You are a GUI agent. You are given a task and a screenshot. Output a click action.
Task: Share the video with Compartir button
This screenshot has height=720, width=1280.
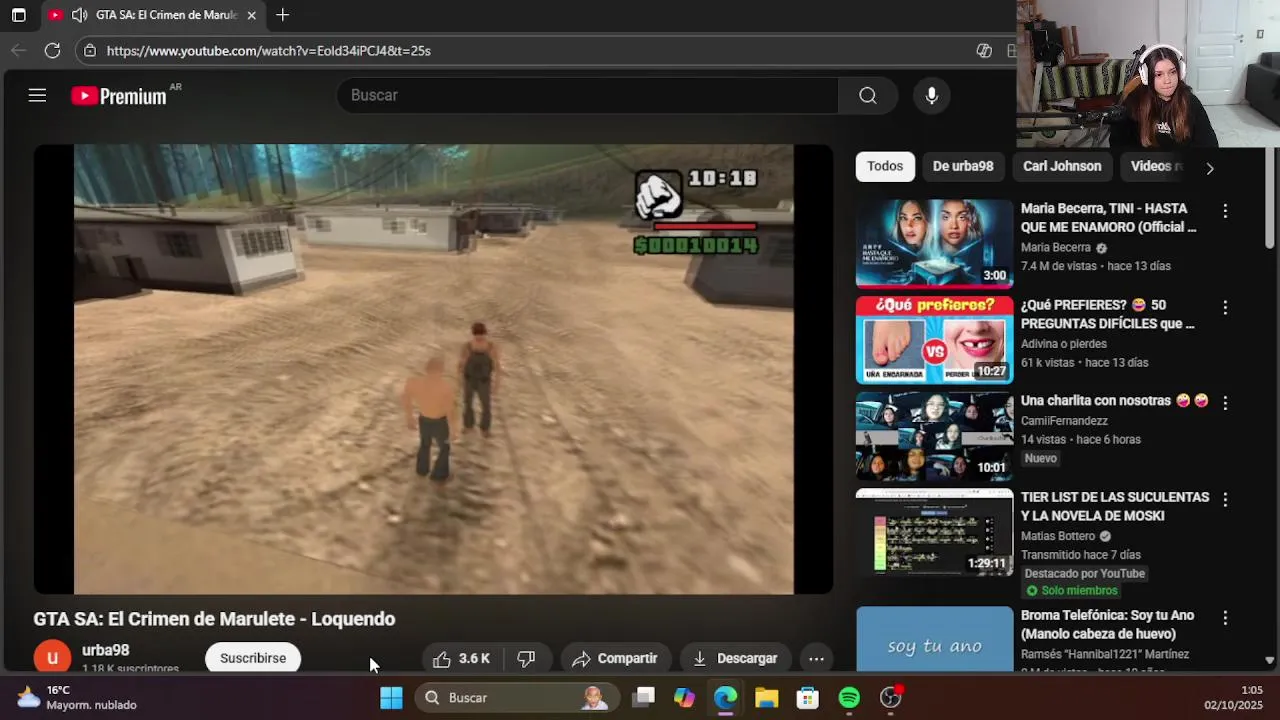[x=615, y=658]
